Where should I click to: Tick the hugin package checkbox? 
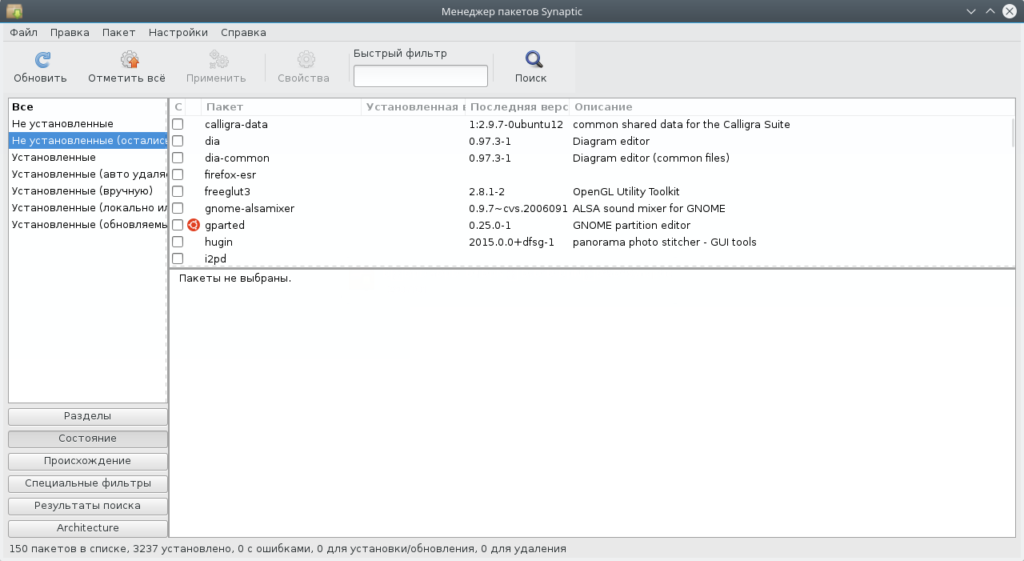178,242
